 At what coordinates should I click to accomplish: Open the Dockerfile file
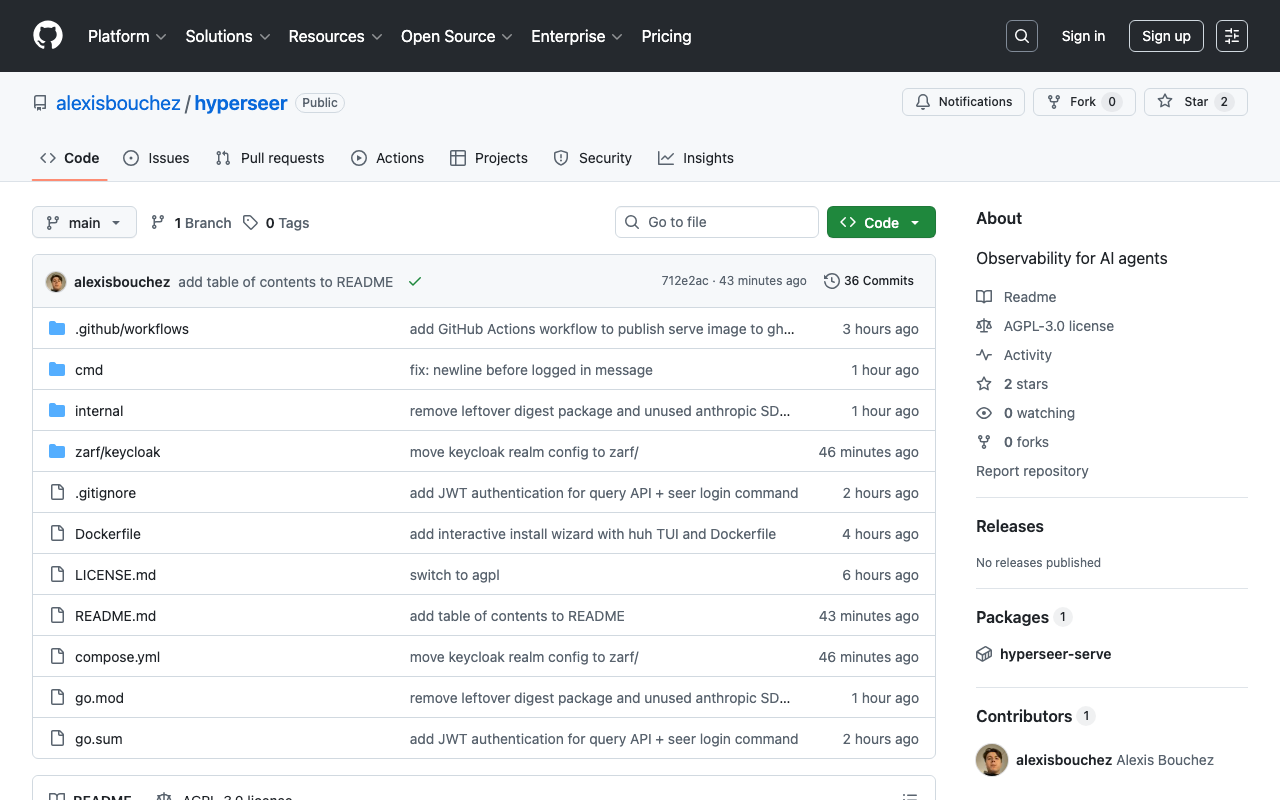pos(107,534)
